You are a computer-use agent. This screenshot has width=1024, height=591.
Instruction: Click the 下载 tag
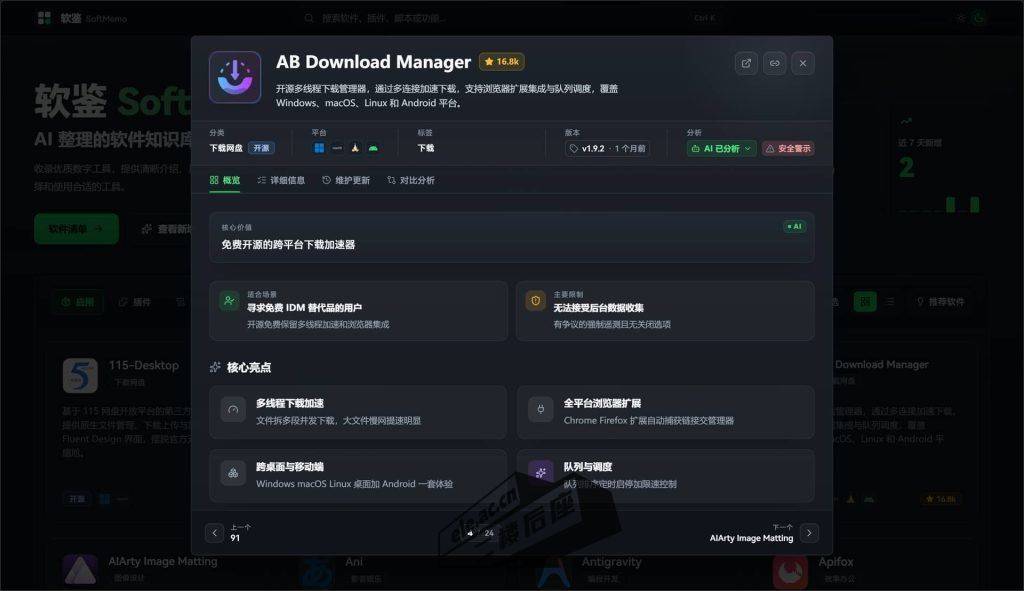pyautogui.click(x=426, y=148)
